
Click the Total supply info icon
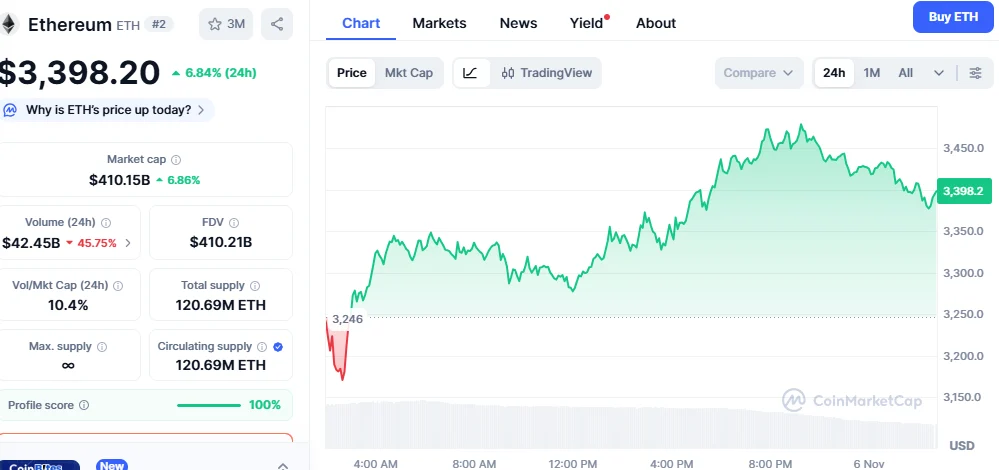pyautogui.click(x=254, y=286)
